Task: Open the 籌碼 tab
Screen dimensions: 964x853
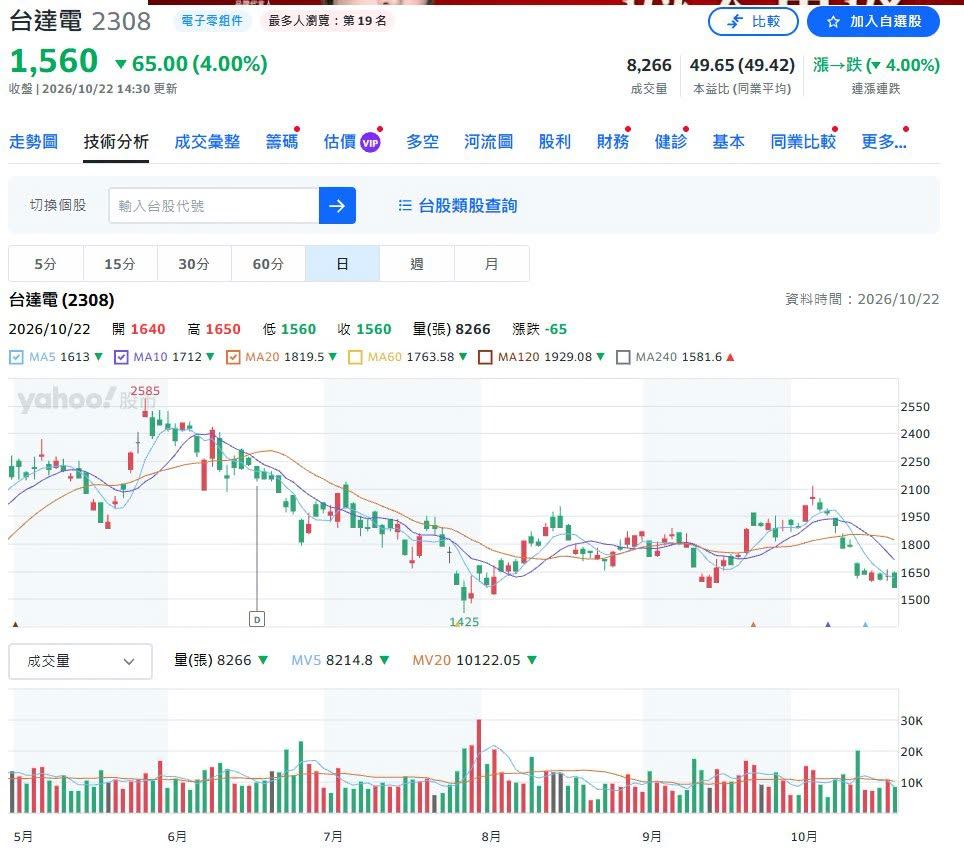Action: [282, 141]
